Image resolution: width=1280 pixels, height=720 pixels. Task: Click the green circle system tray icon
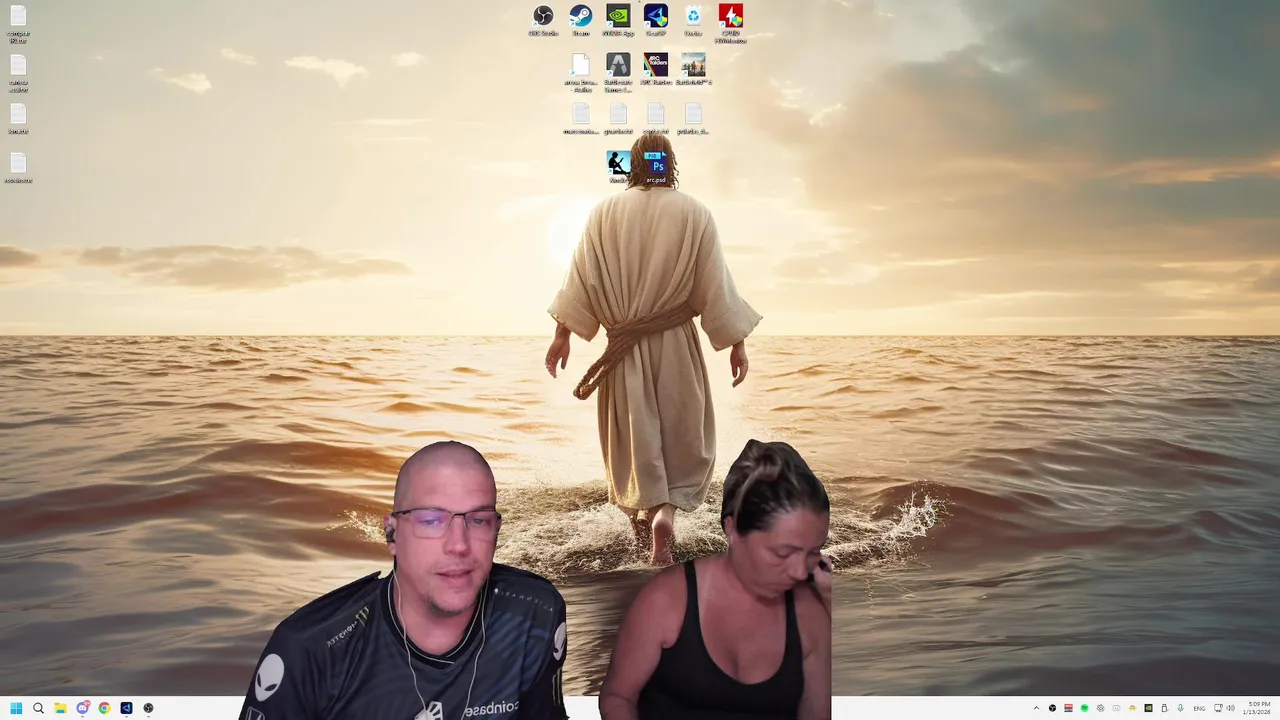point(1084,708)
